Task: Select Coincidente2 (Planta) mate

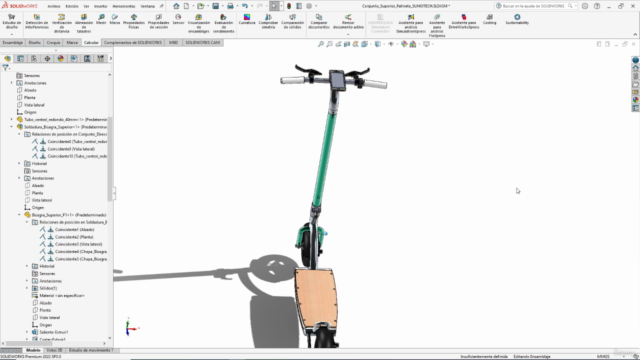Action: (x=74, y=237)
